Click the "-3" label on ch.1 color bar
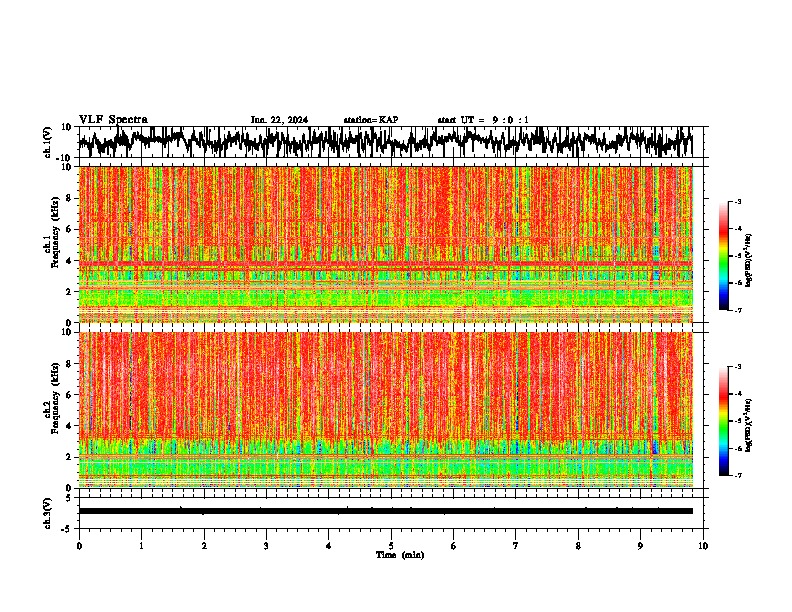Image resolution: width=792 pixels, height=612 pixels. tap(738, 201)
